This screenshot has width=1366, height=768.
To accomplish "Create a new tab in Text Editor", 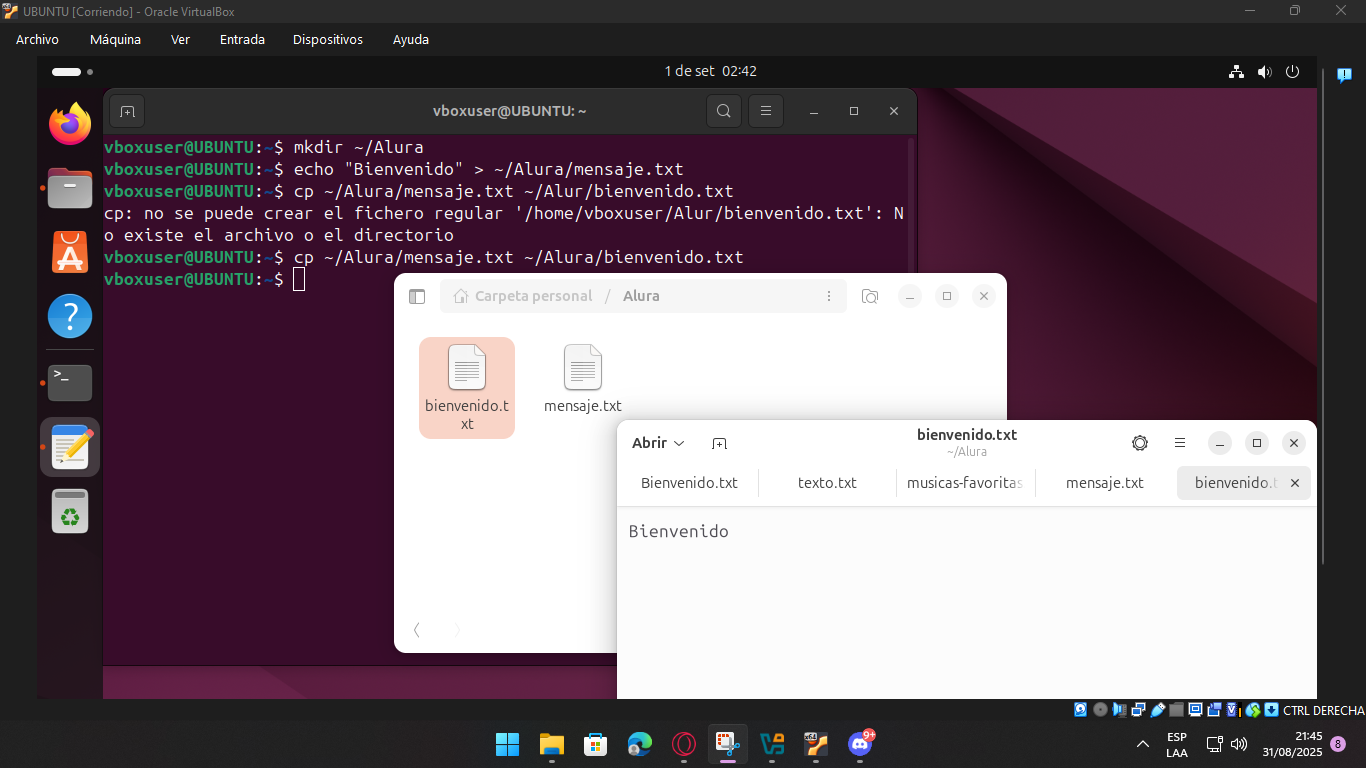I will click(x=719, y=443).
